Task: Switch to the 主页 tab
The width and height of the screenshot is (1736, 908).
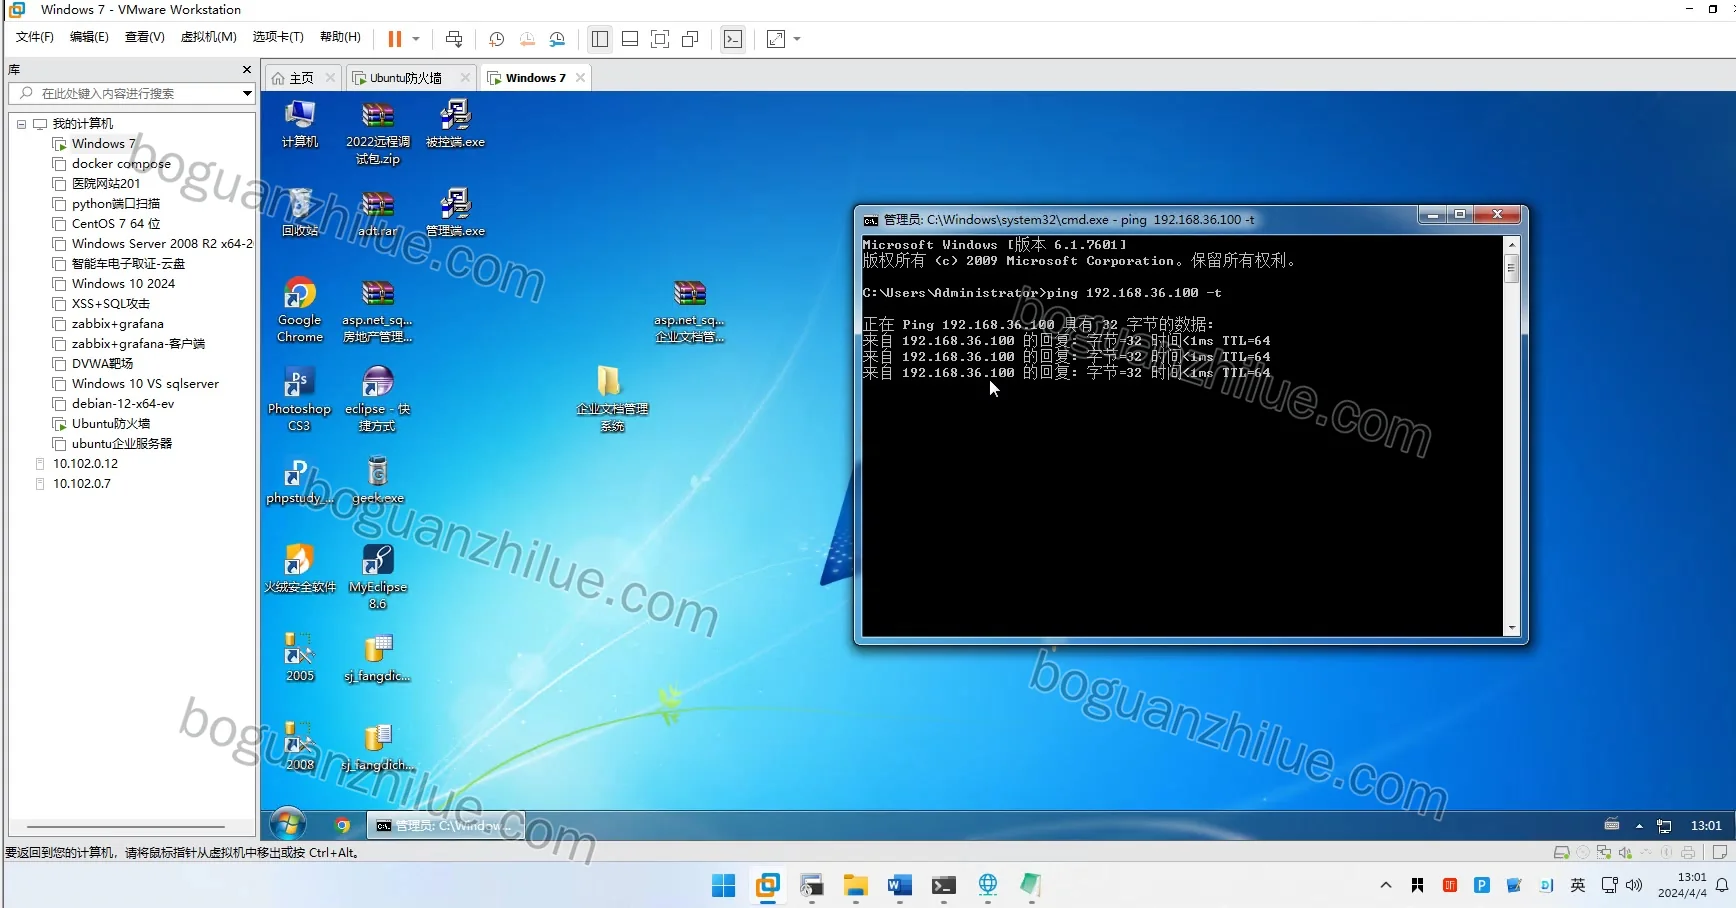Action: click(301, 78)
